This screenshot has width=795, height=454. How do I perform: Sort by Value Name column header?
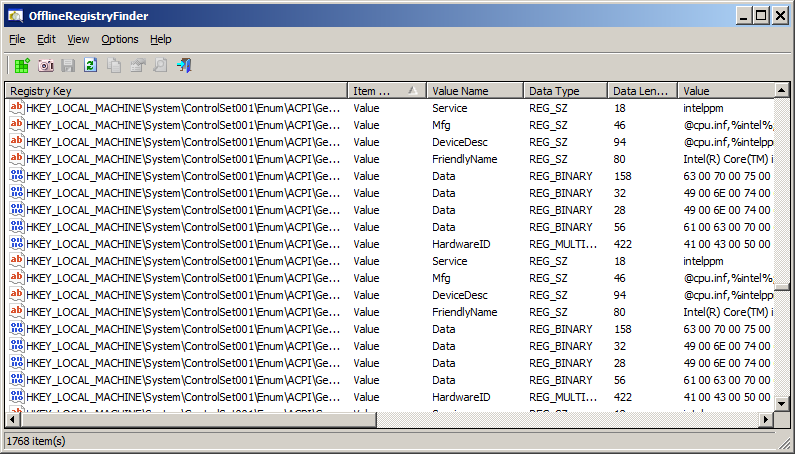tap(474, 91)
